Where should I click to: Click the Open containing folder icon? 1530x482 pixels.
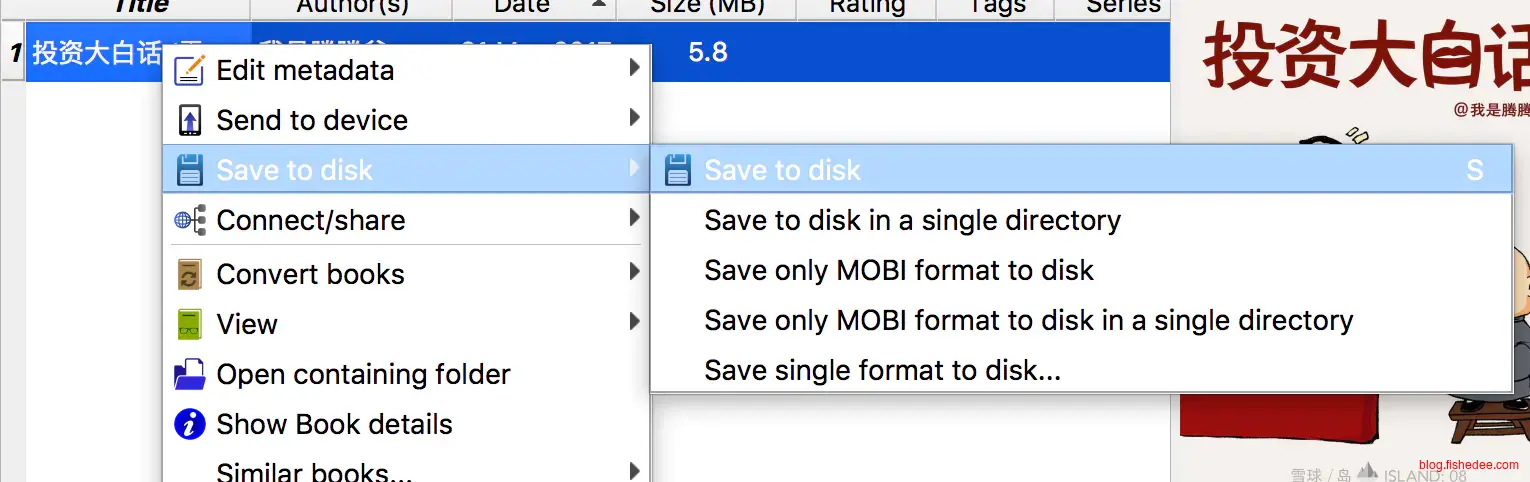tap(190, 375)
